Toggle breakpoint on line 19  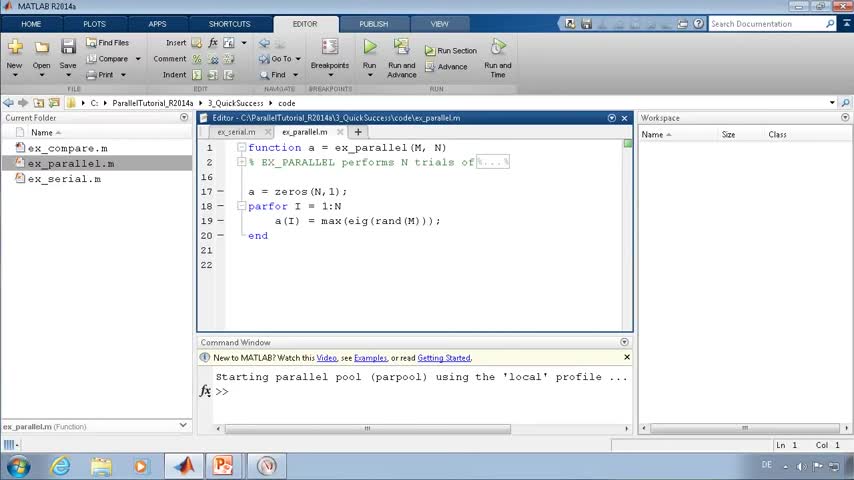tap(221, 221)
